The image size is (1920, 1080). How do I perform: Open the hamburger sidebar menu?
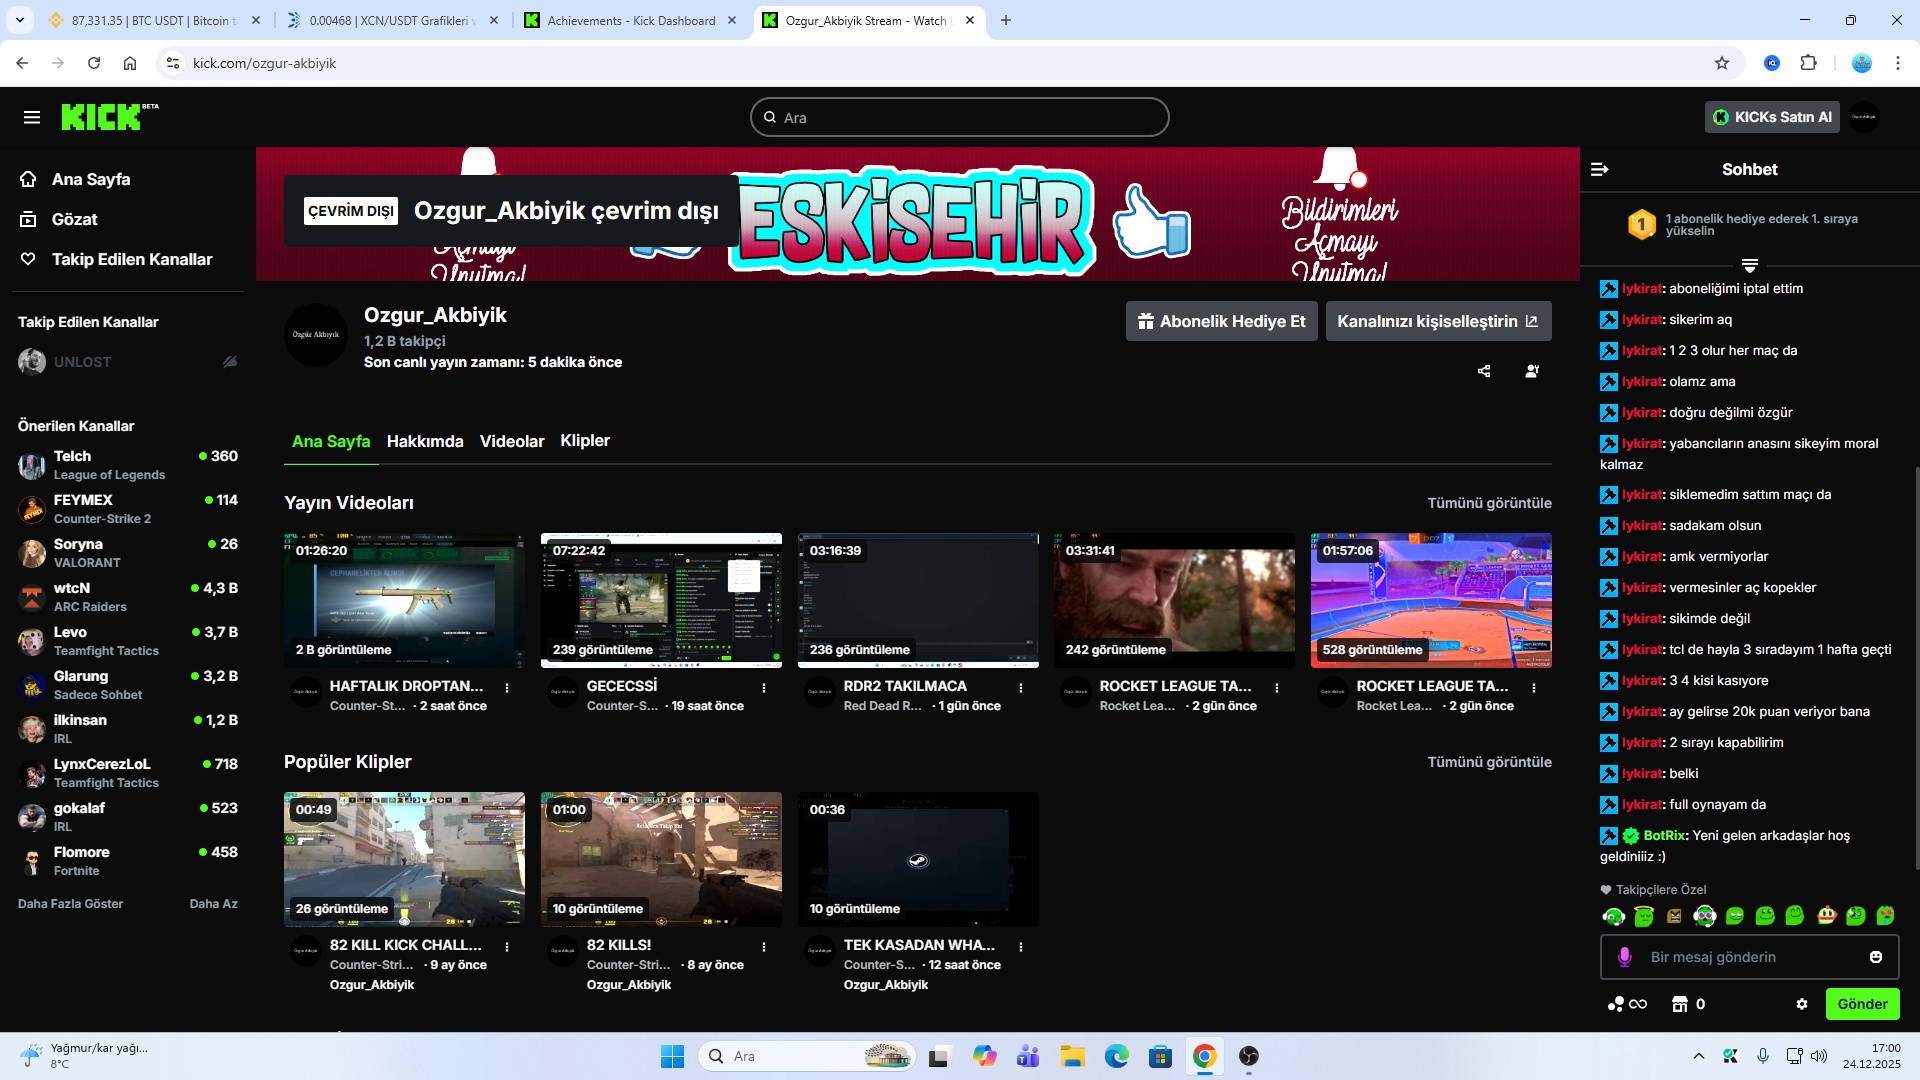(32, 118)
